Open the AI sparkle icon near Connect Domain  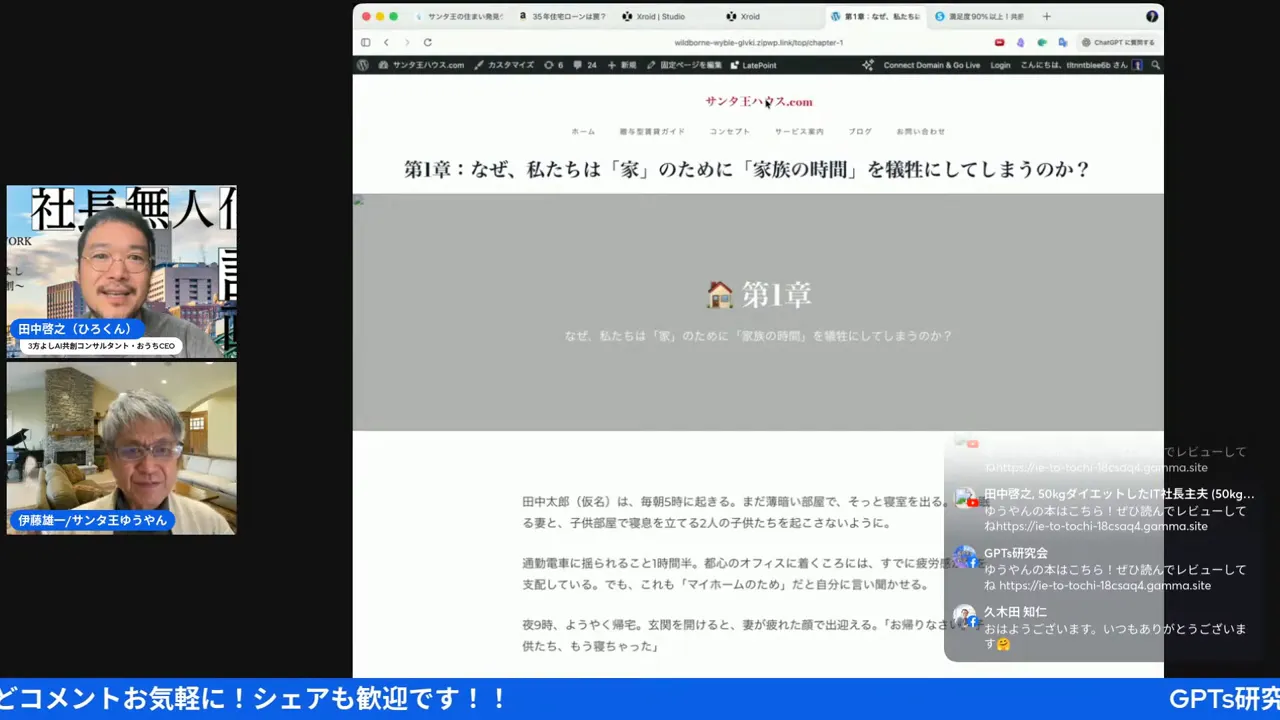click(x=869, y=64)
